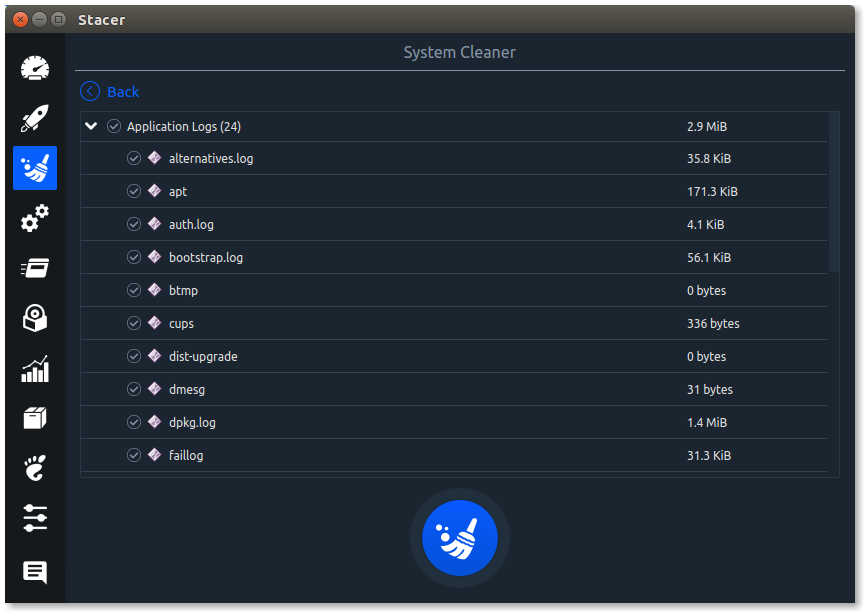The image size is (864, 612).
Task: Click the Back arrow circle icon
Action: 90,91
